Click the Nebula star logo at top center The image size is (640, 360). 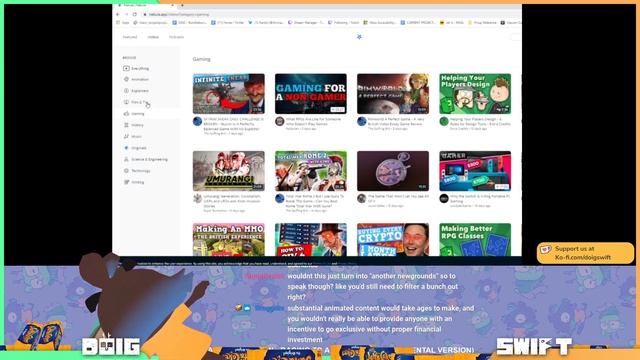pos(359,37)
